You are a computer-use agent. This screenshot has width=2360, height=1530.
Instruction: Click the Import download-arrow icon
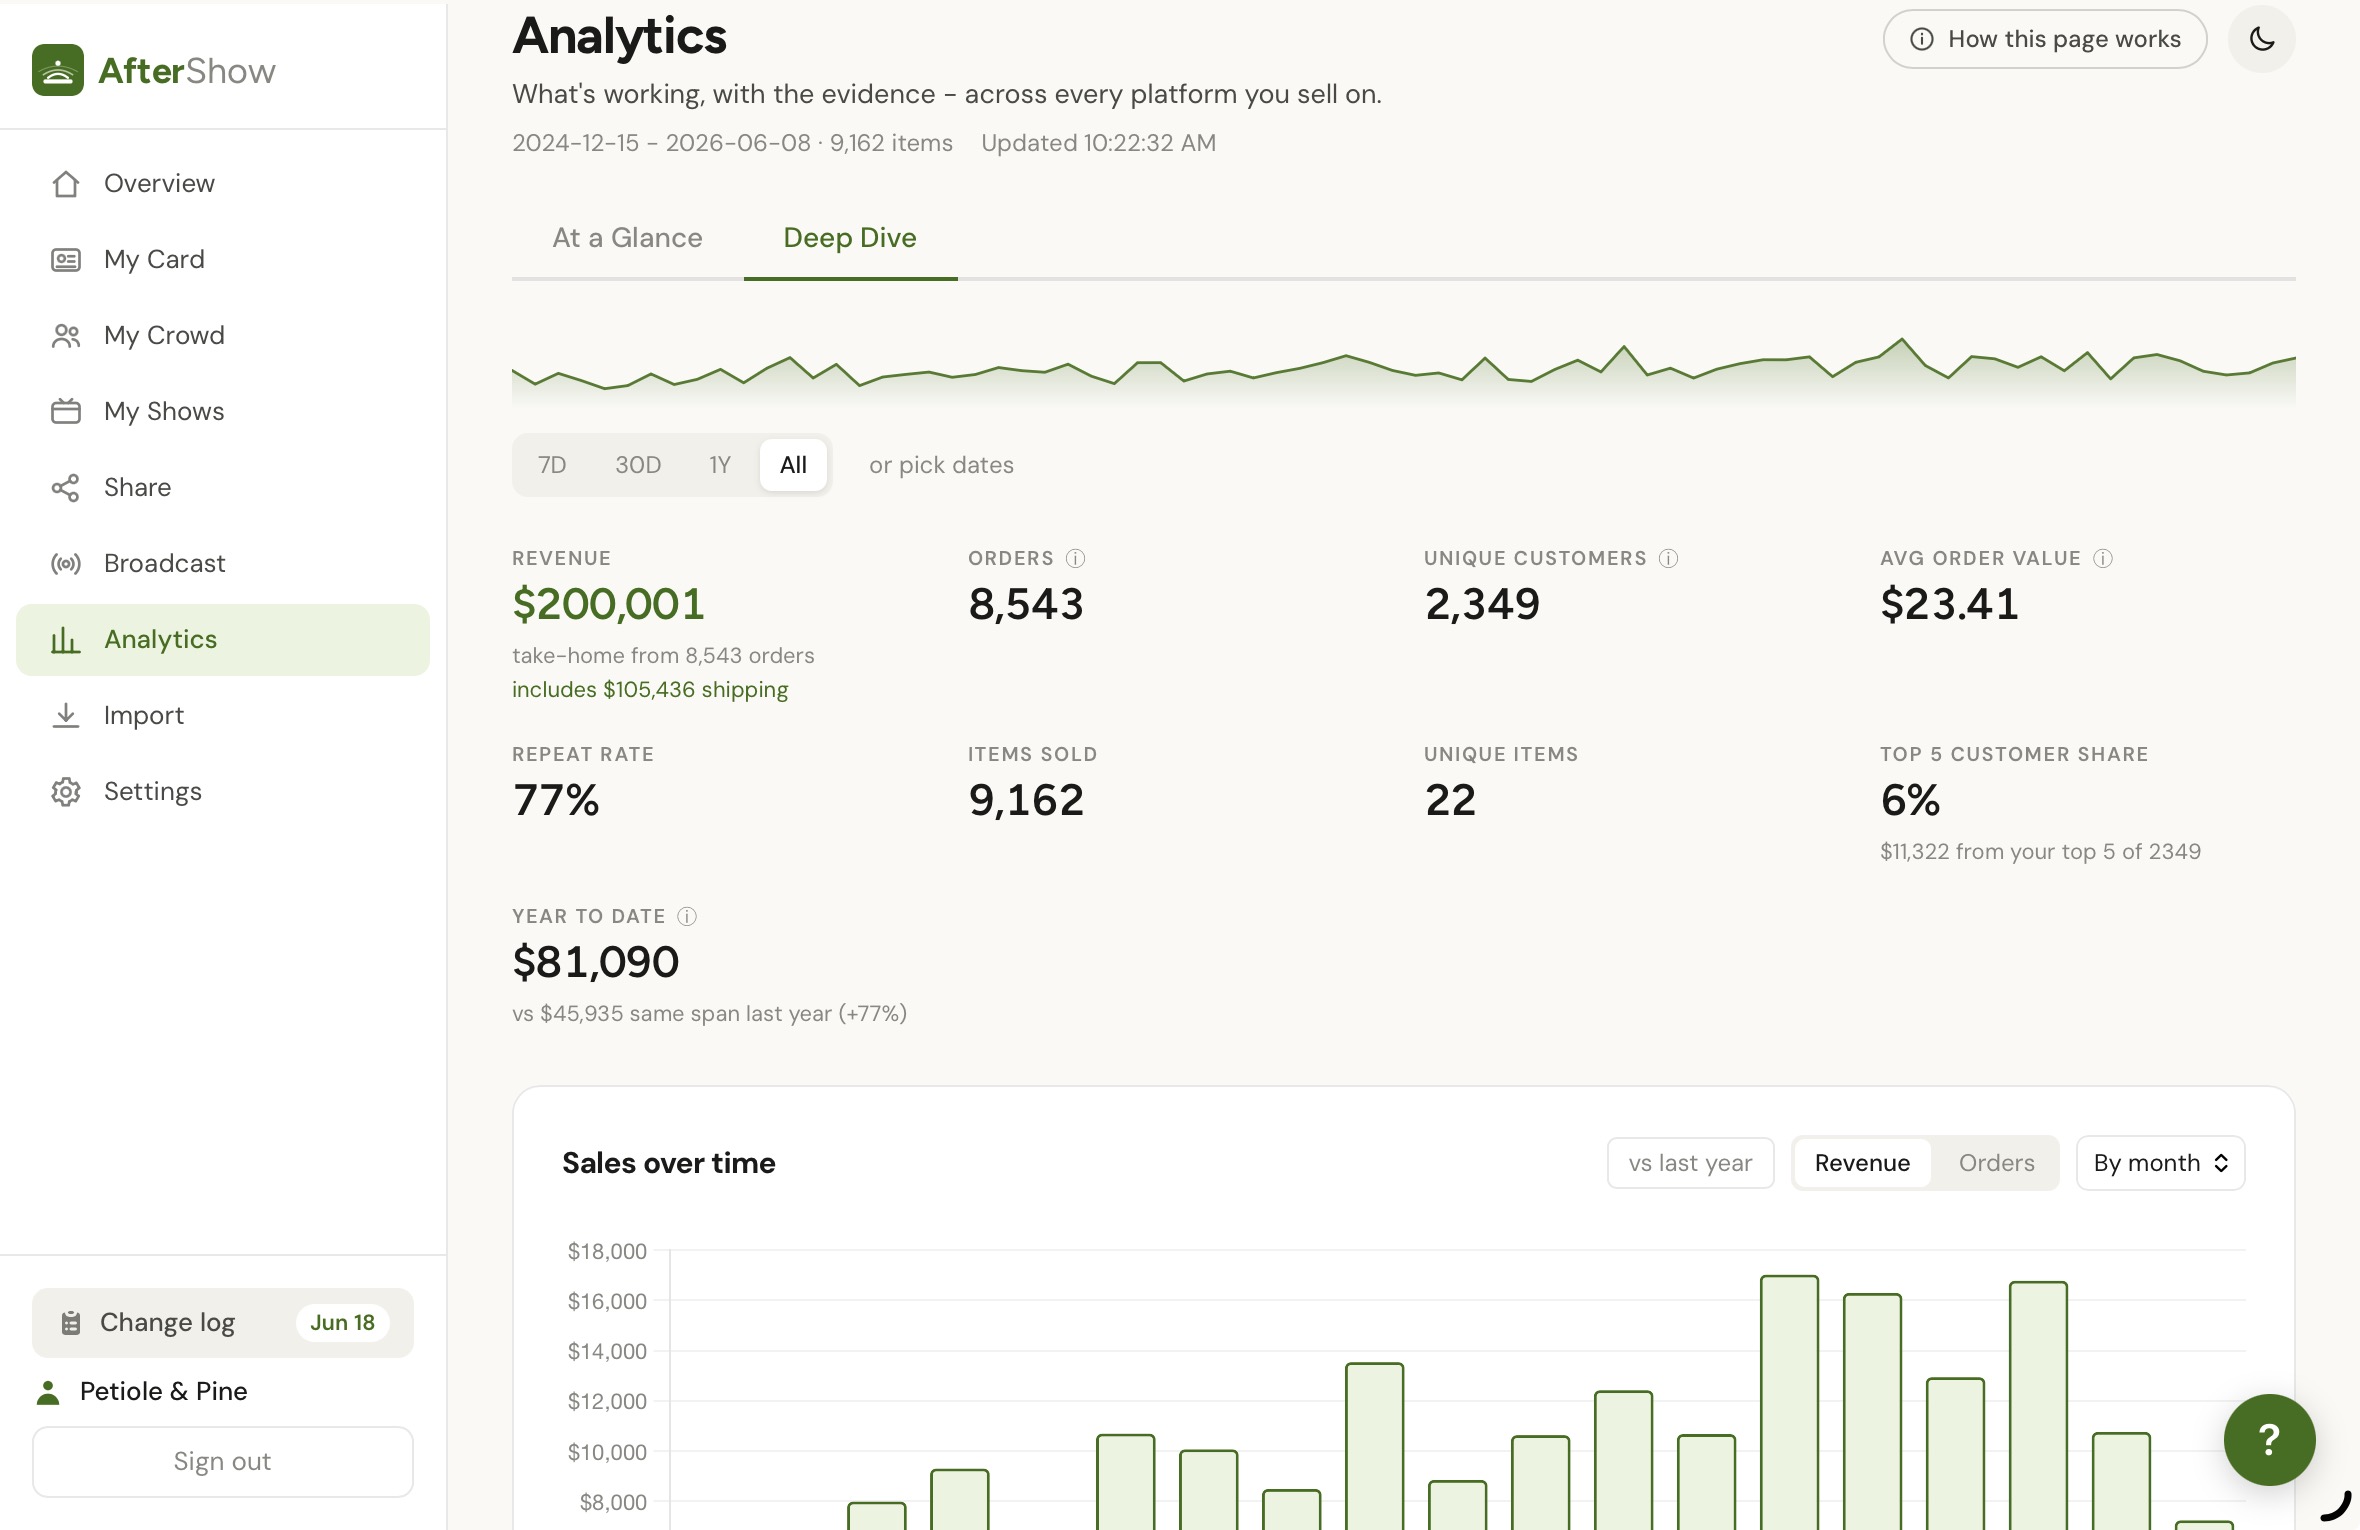(x=66, y=716)
